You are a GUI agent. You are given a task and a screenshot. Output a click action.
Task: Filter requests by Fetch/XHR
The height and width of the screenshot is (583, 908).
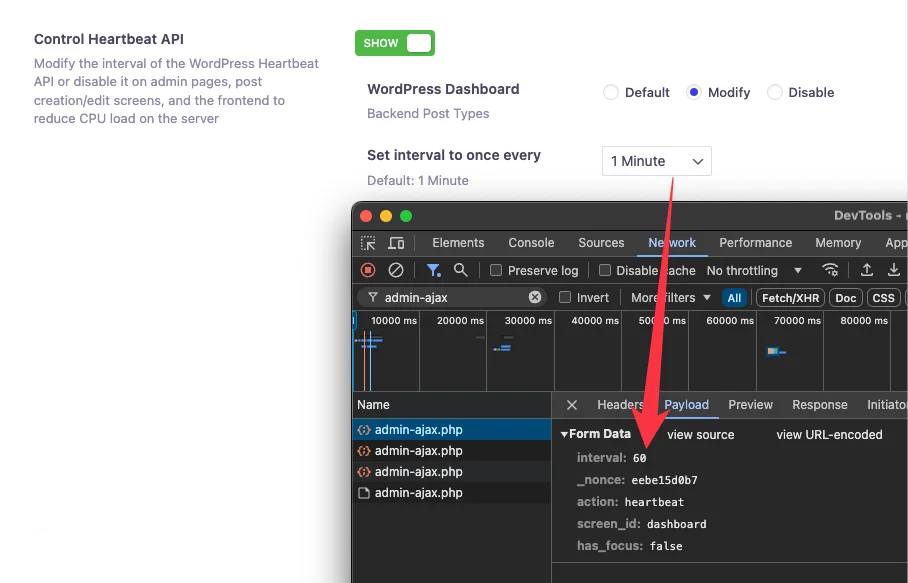(x=790, y=298)
